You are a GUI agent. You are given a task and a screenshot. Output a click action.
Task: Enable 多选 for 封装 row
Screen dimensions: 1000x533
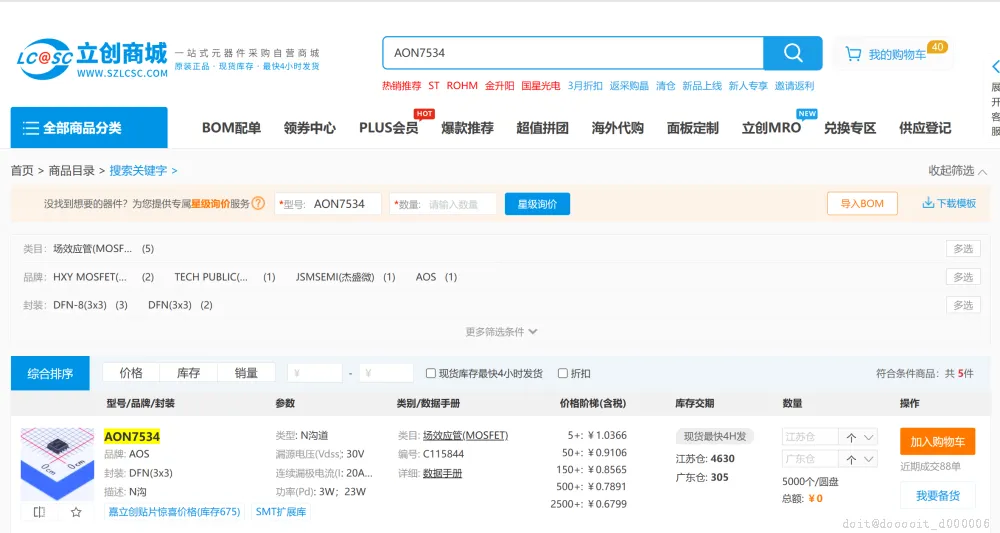(963, 305)
